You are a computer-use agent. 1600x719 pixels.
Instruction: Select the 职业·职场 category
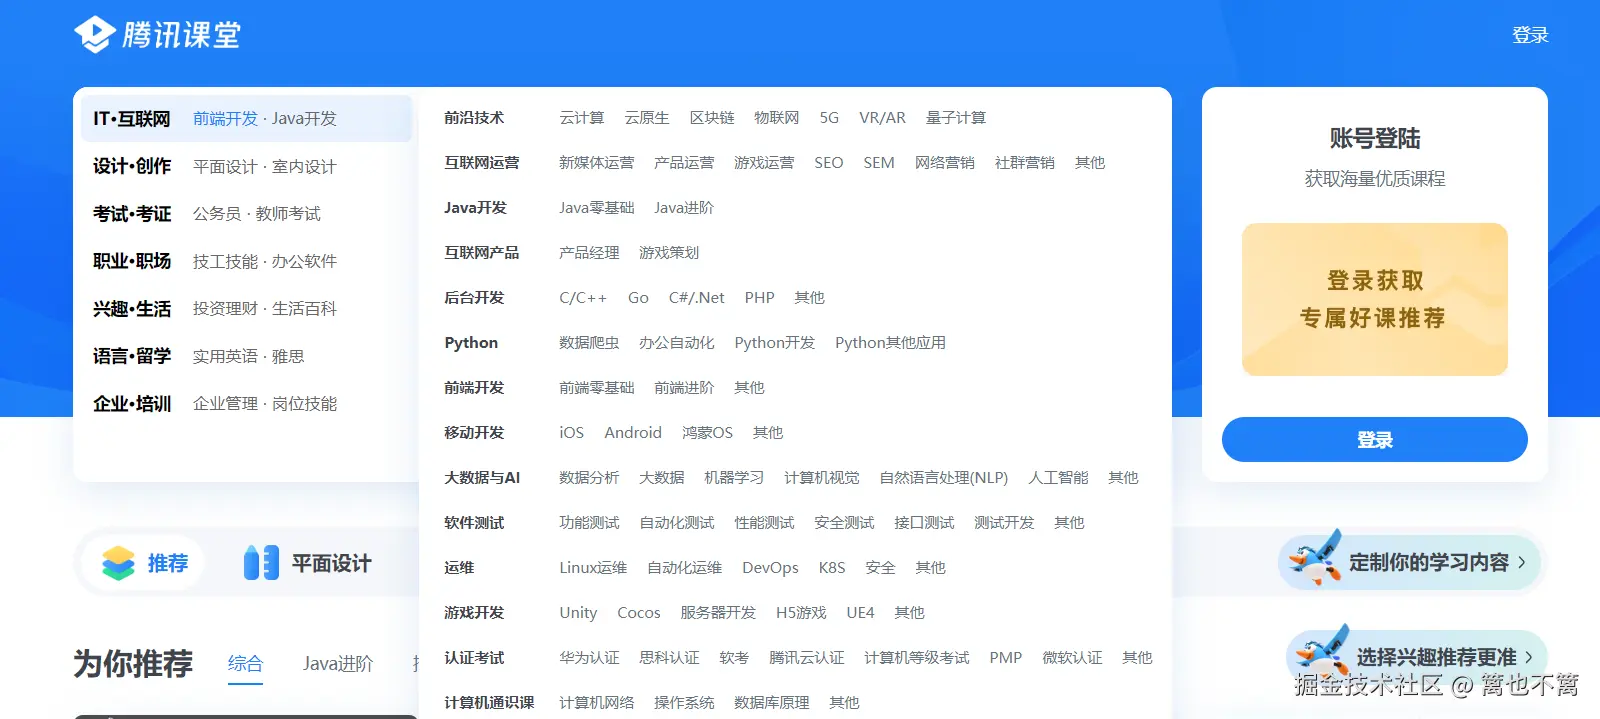click(x=132, y=261)
